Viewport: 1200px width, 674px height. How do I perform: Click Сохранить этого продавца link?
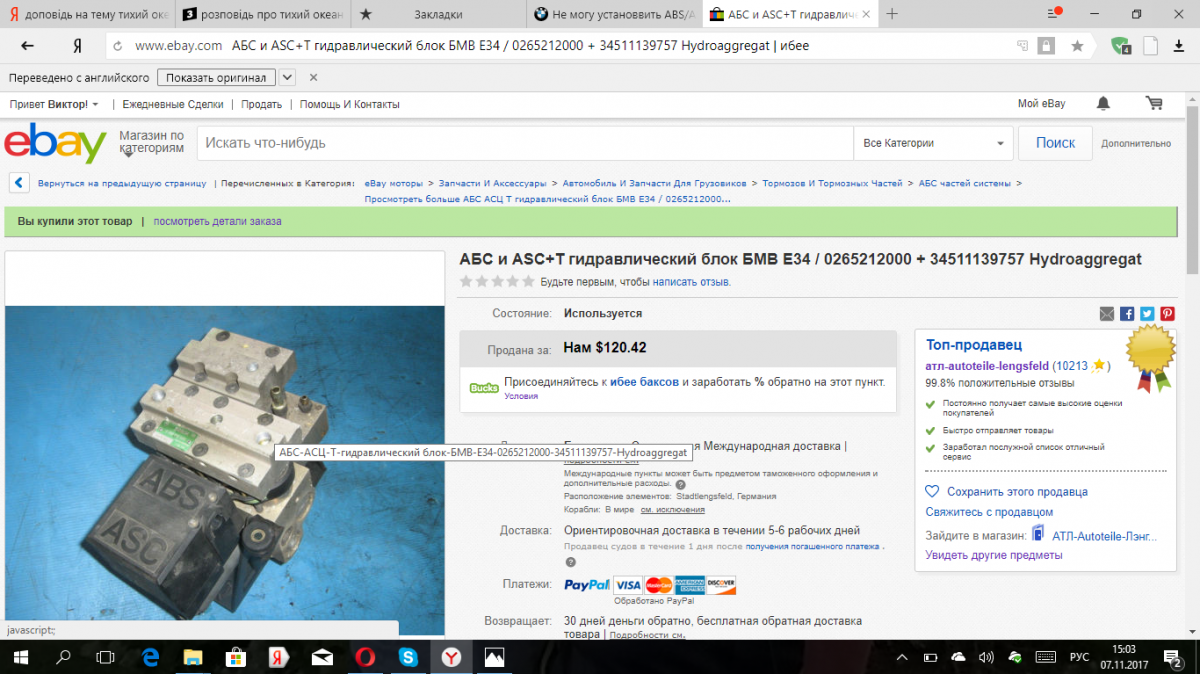tap(1017, 492)
